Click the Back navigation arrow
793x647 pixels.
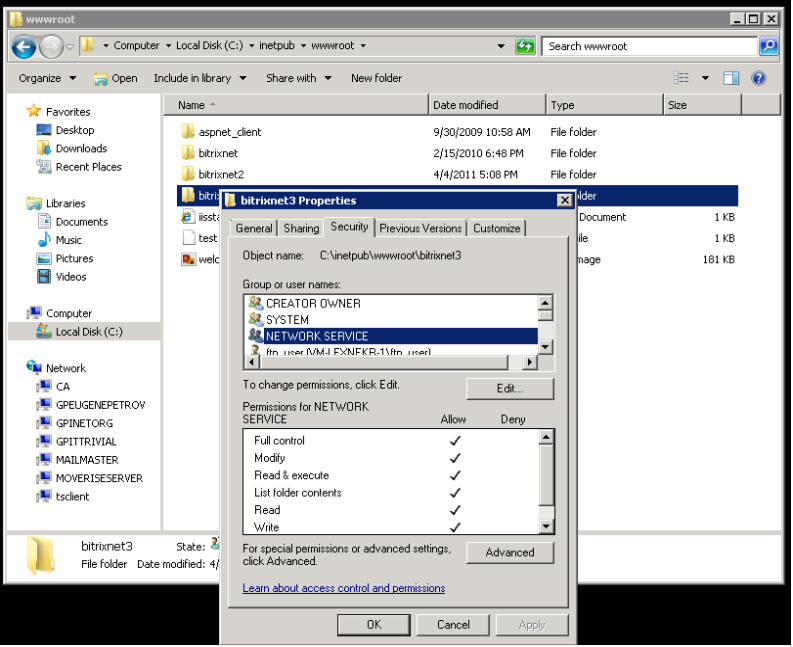tap(24, 47)
